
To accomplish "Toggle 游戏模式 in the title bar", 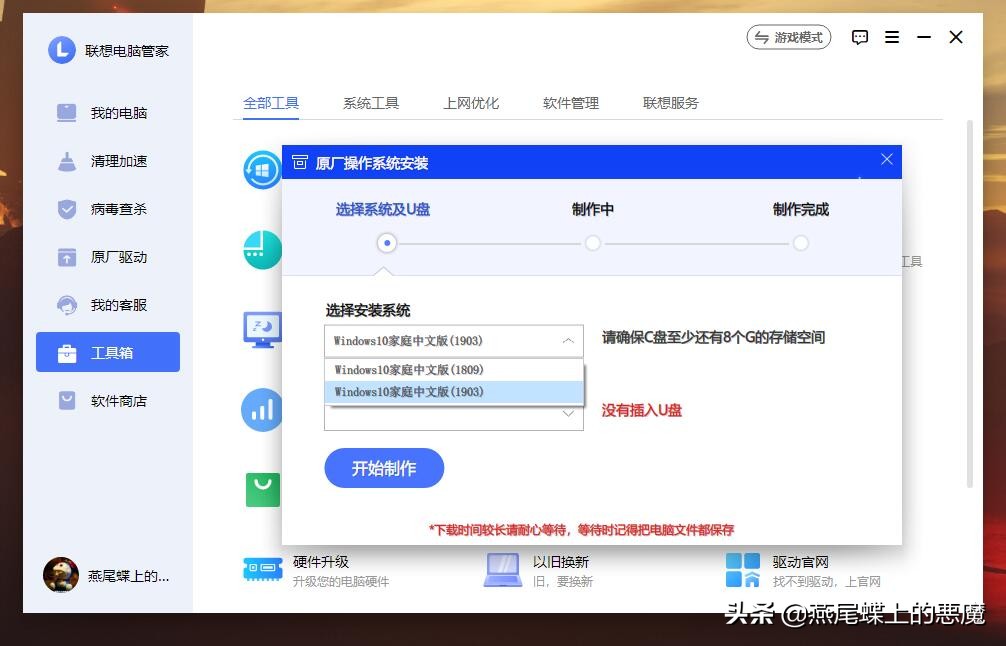I will 789,37.
